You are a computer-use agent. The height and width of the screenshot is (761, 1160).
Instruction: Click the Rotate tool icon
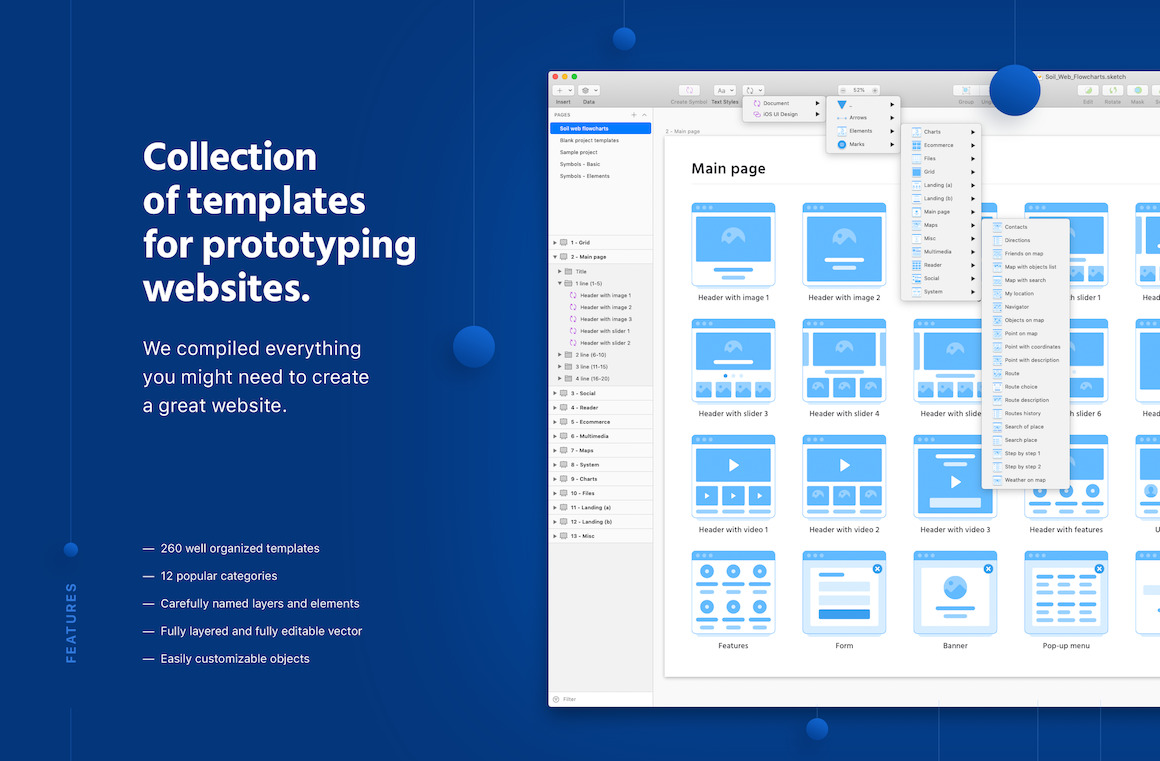click(1112, 90)
